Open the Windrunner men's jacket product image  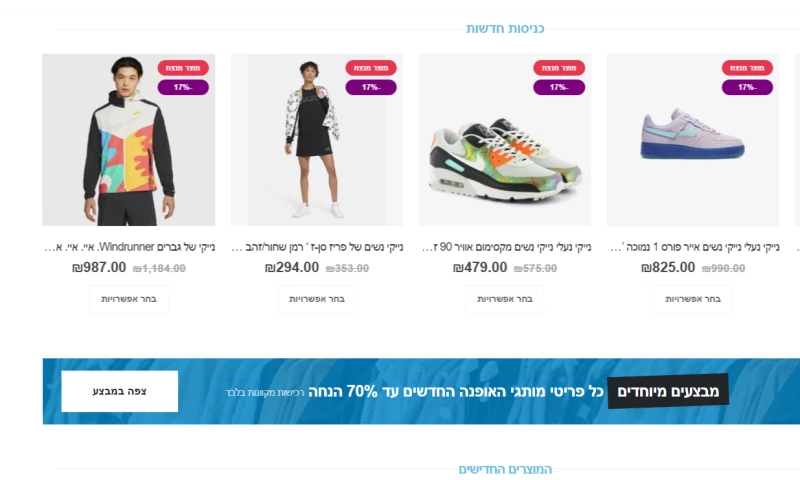pos(129,140)
